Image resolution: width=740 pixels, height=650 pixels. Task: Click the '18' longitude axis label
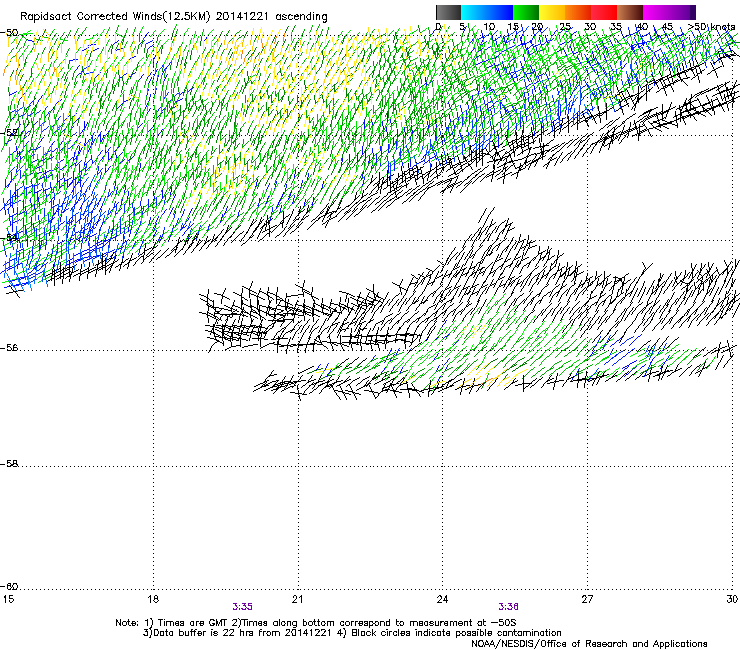(153, 599)
